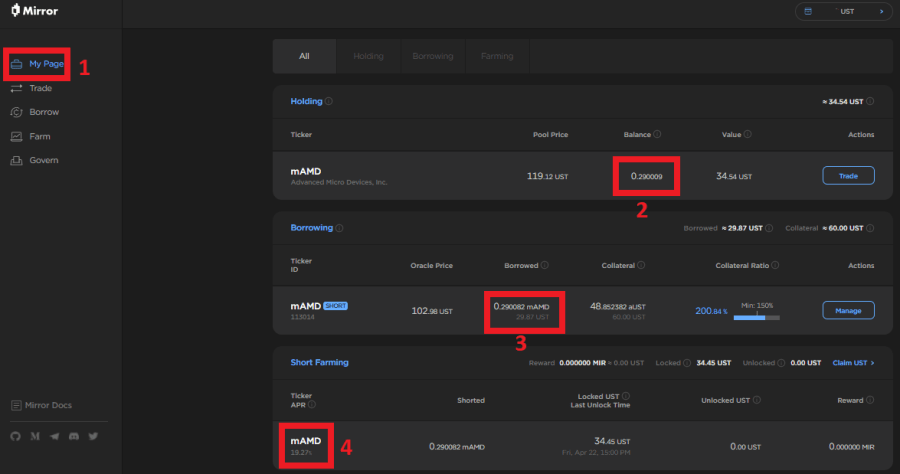900x474 pixels.
Task: Click collateral ratio 200.84%
Action: [x=712, y=311]
